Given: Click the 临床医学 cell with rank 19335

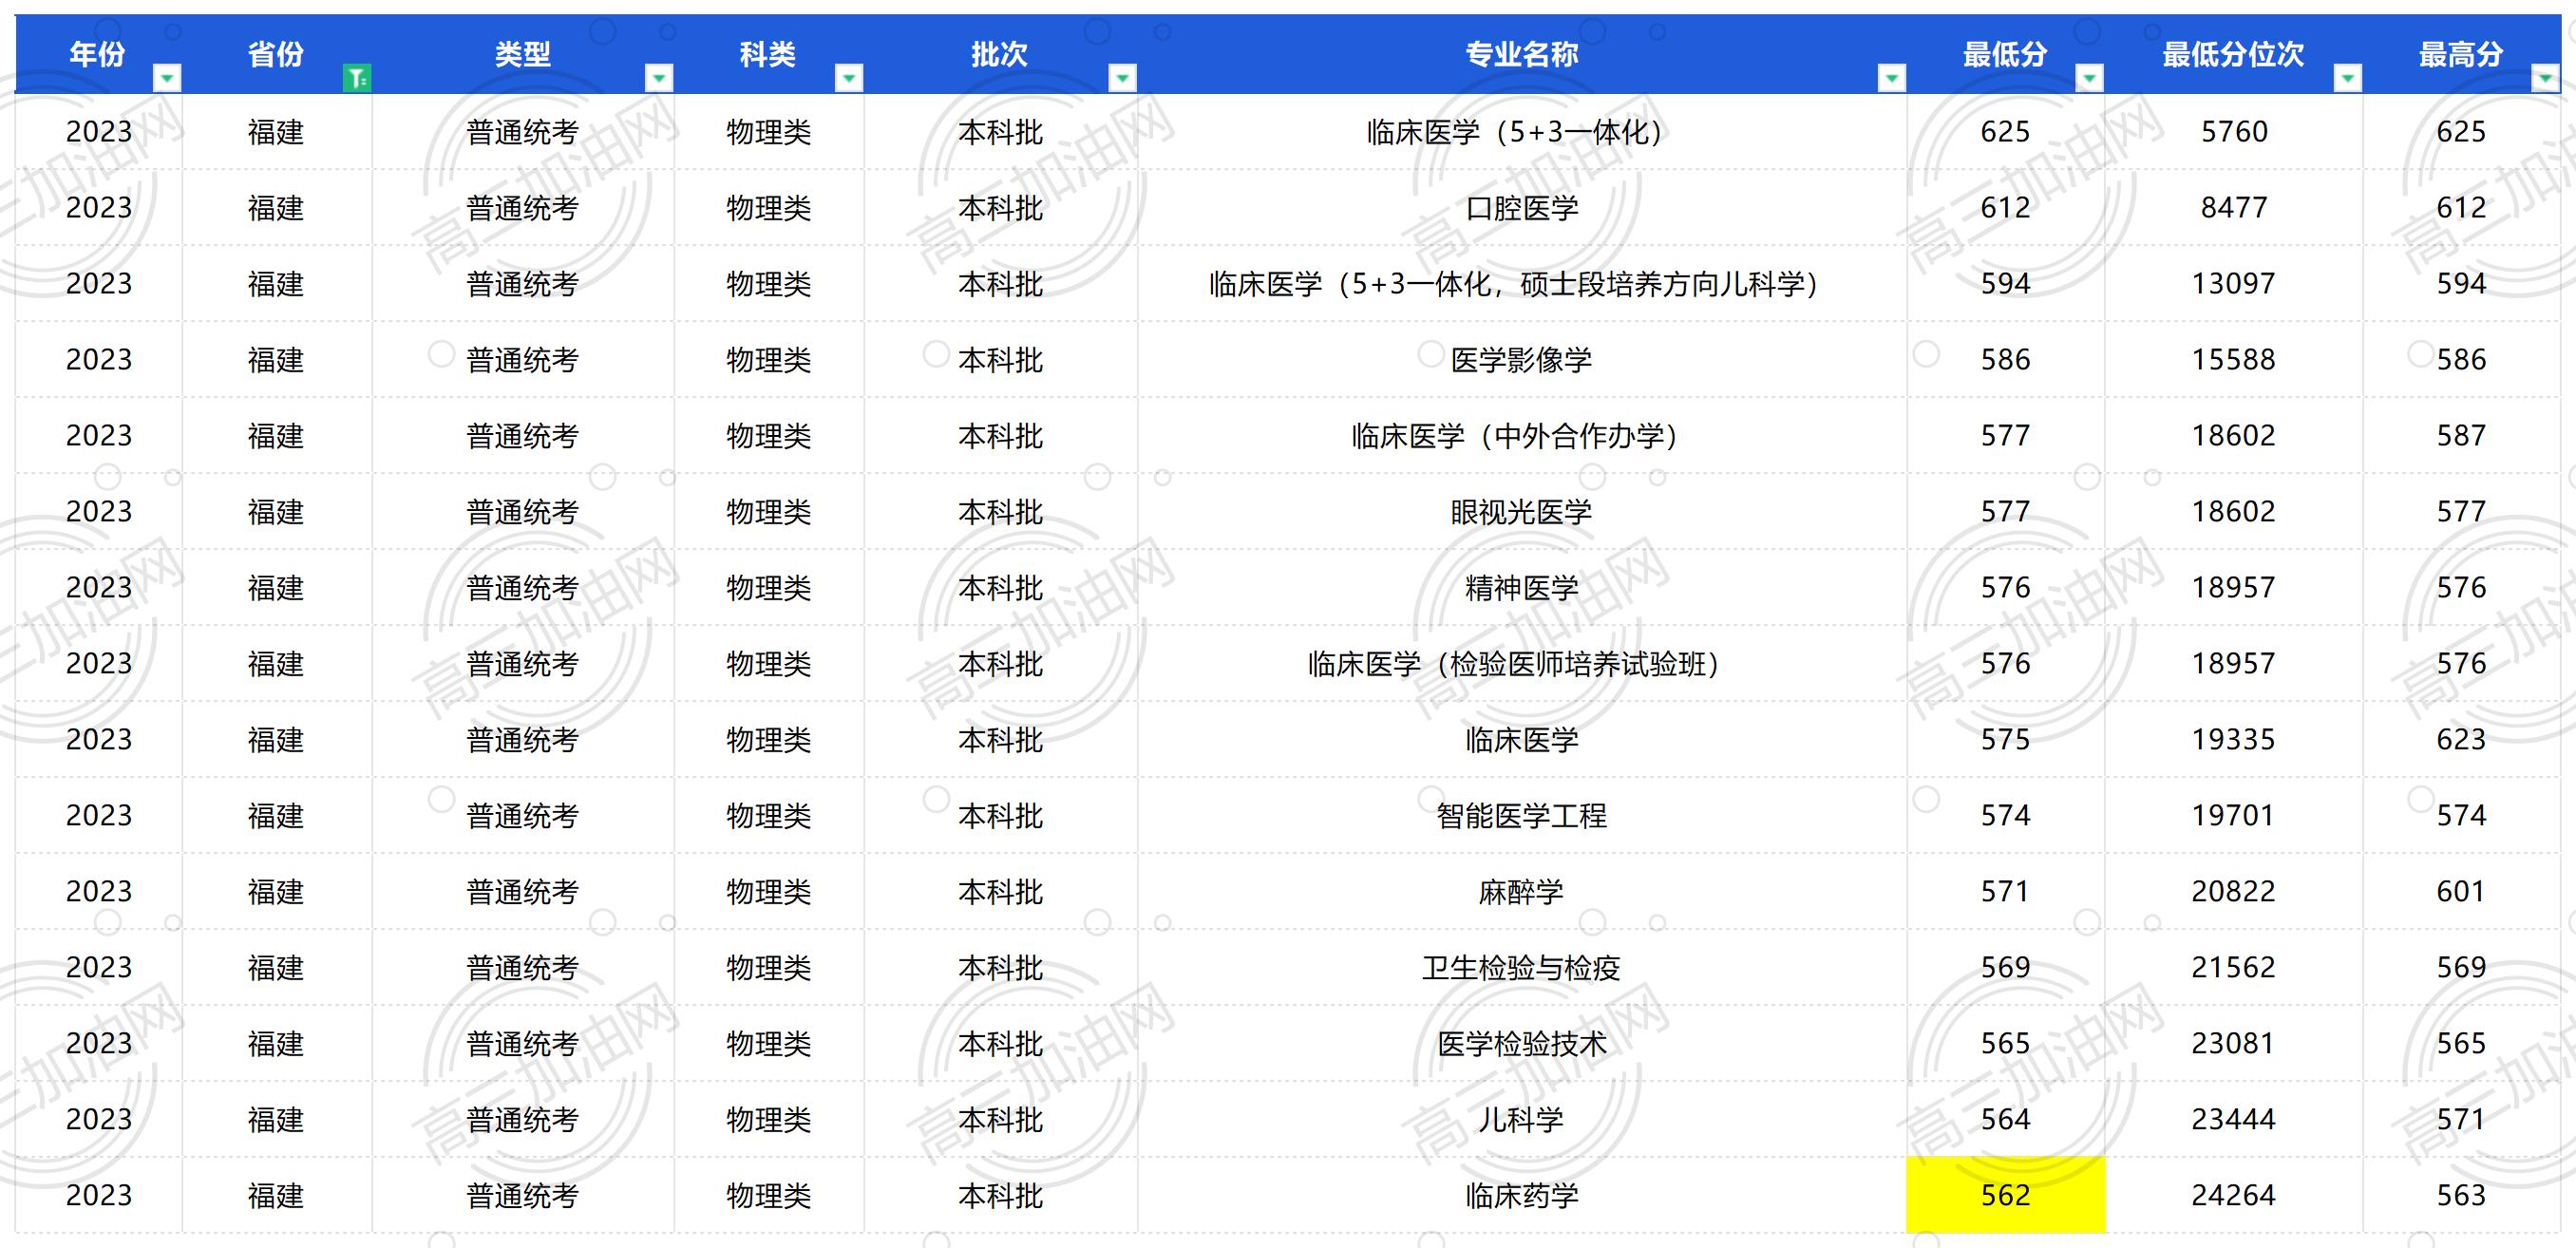Looking at the screenshot, I should pyautogui.click(x=1522, y=740).
